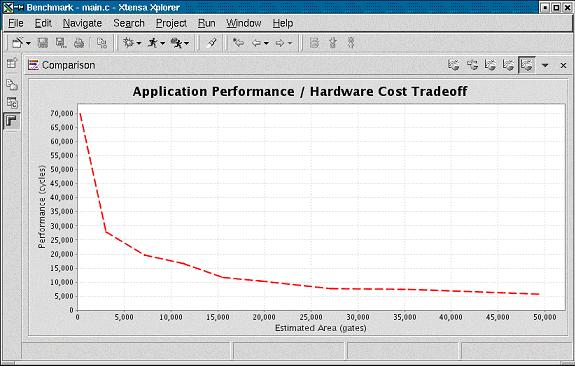Image resolution: width=575 pixels, height=366 pixels.
Task: Click the top icon in left sidebar
Action: [12, 63]
